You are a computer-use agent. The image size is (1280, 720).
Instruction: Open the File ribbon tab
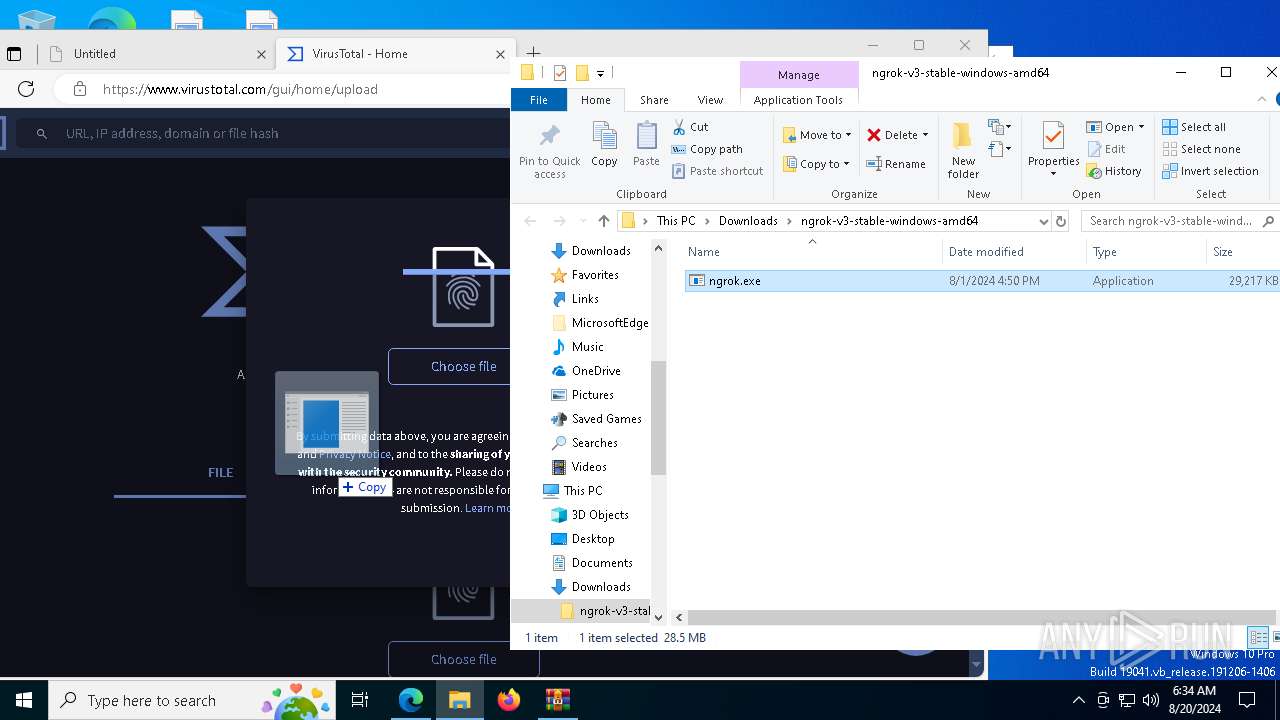(x=538, y=100)
